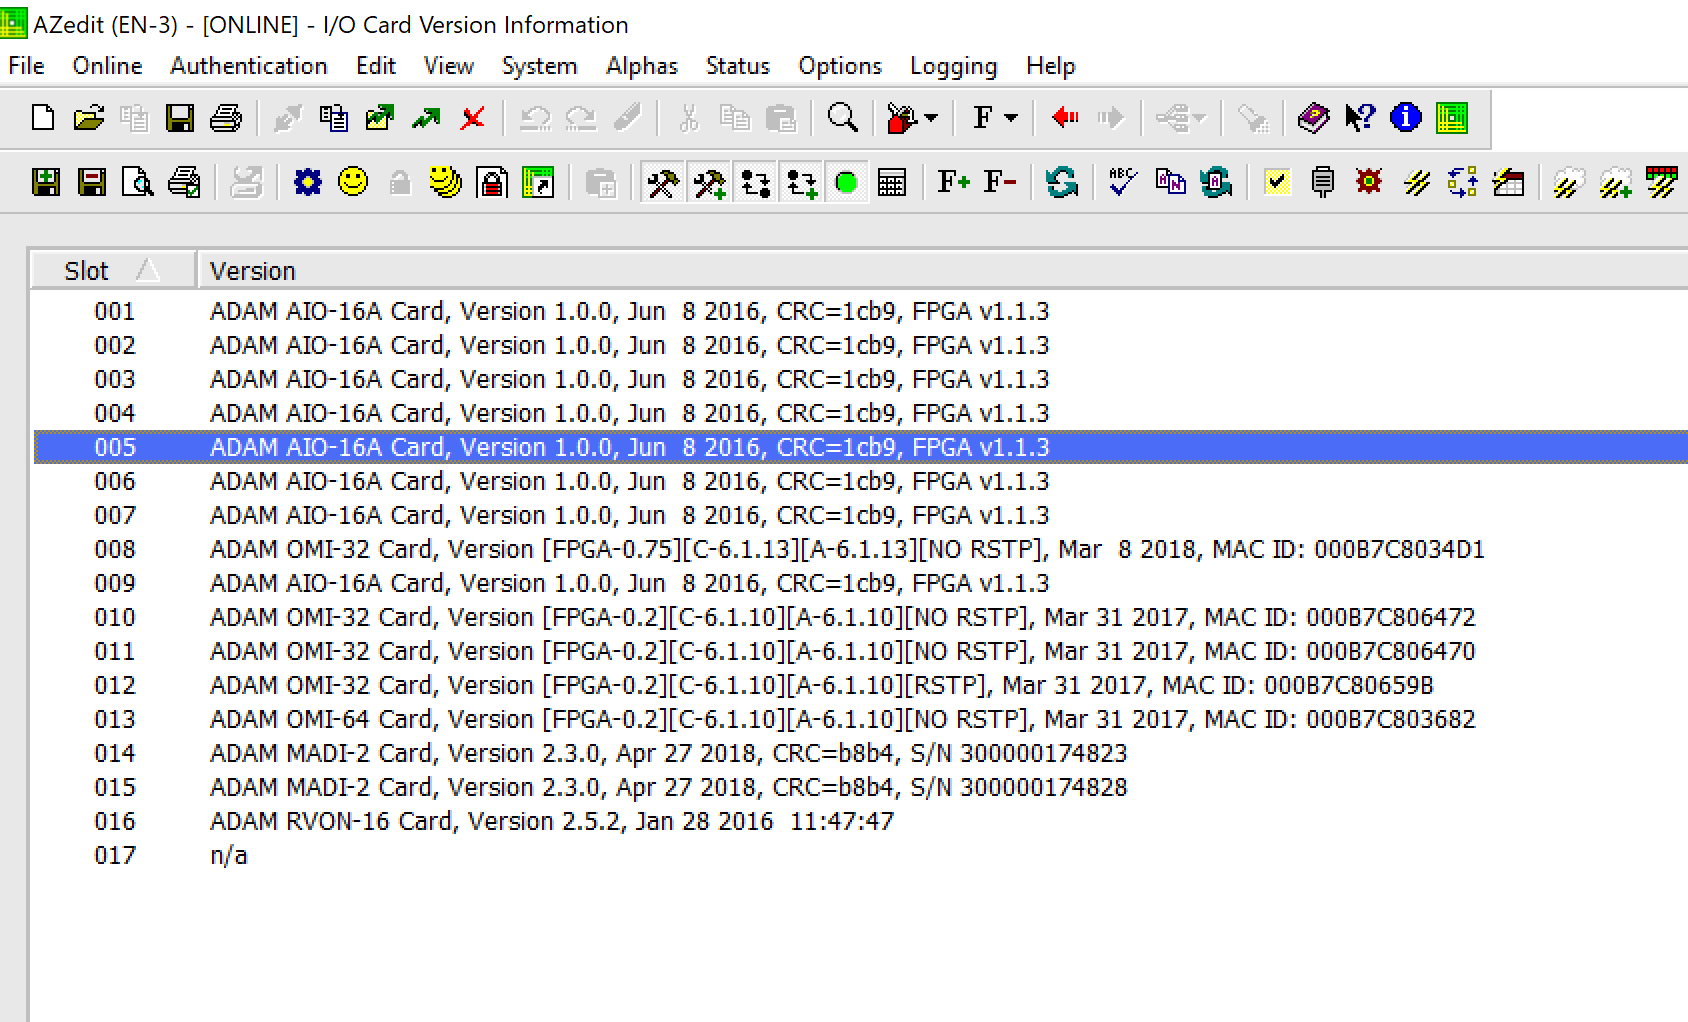Toggle hammer and wrench with green plus

tap(709, 182)
